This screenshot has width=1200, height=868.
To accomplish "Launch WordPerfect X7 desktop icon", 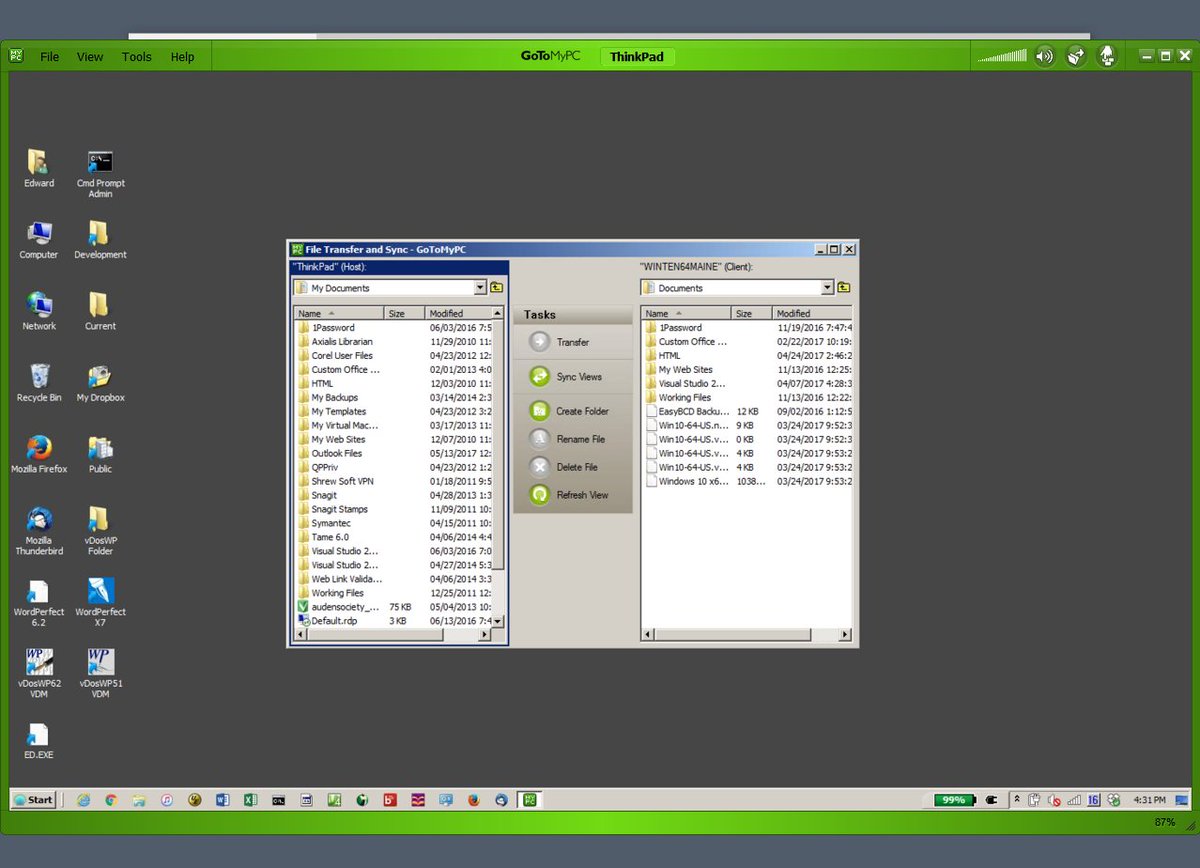I will pos(100,601).
